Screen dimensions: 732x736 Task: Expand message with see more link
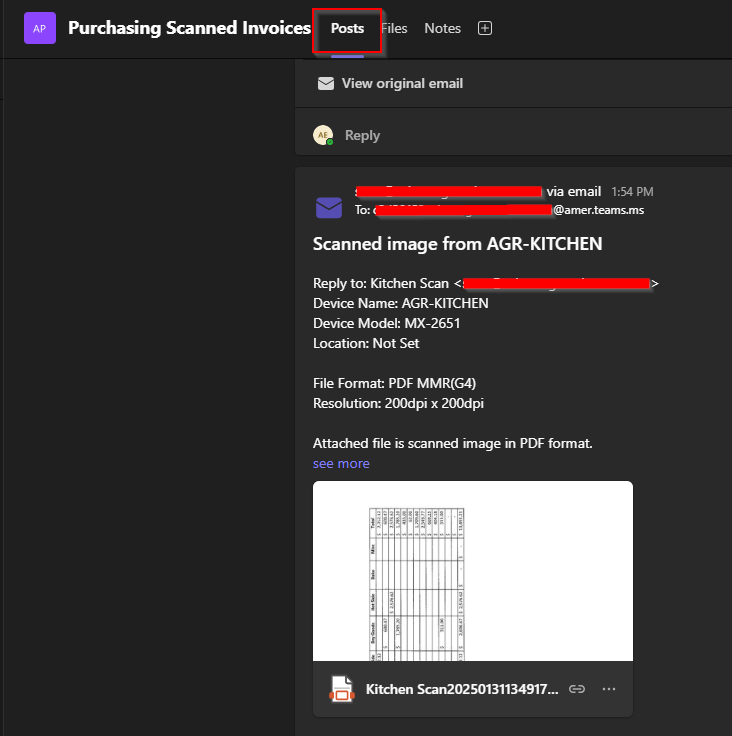[x=341, y=464]
